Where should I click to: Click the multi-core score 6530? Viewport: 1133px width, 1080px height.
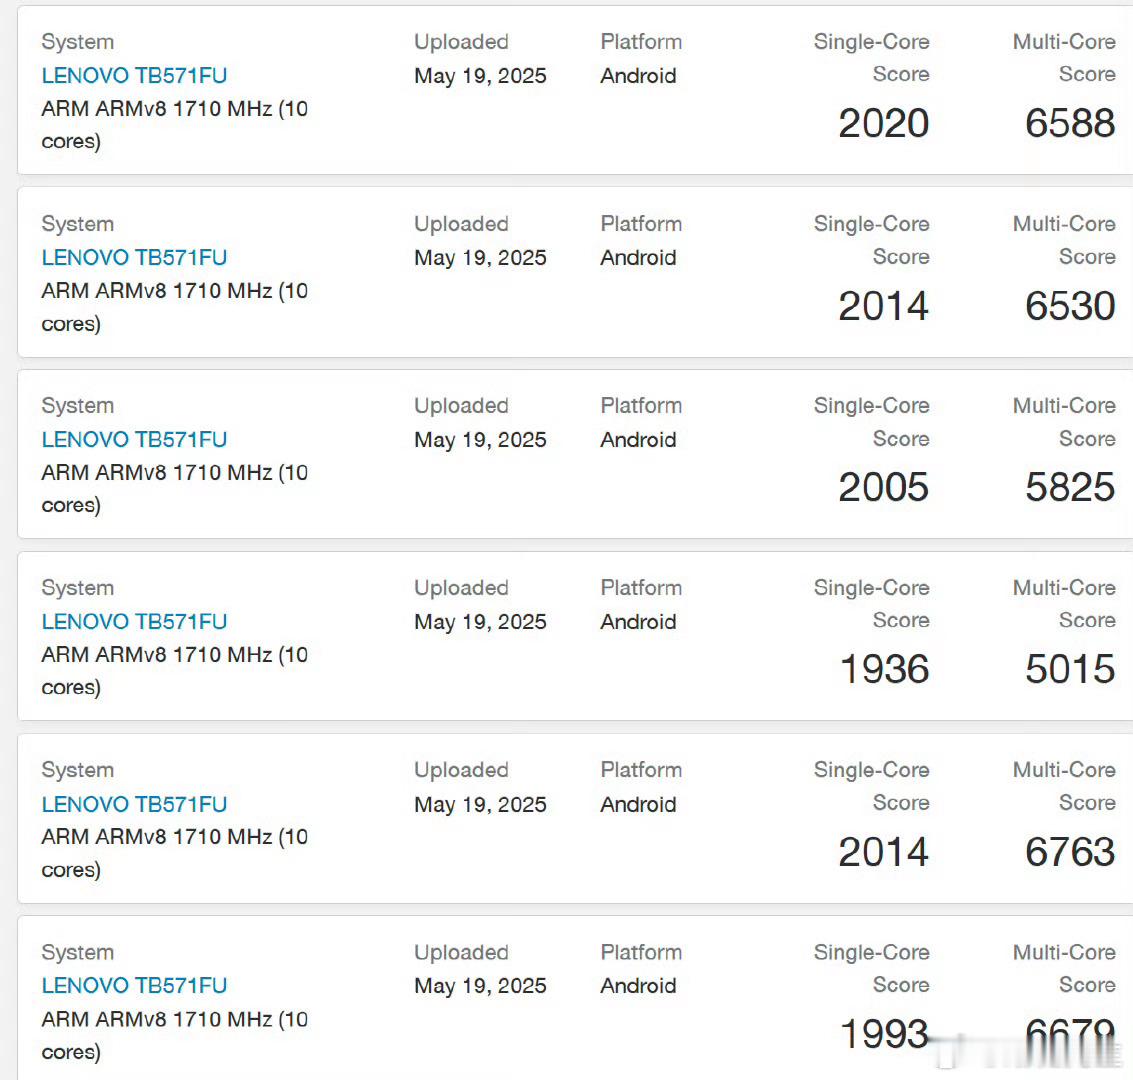point(1070,306)
